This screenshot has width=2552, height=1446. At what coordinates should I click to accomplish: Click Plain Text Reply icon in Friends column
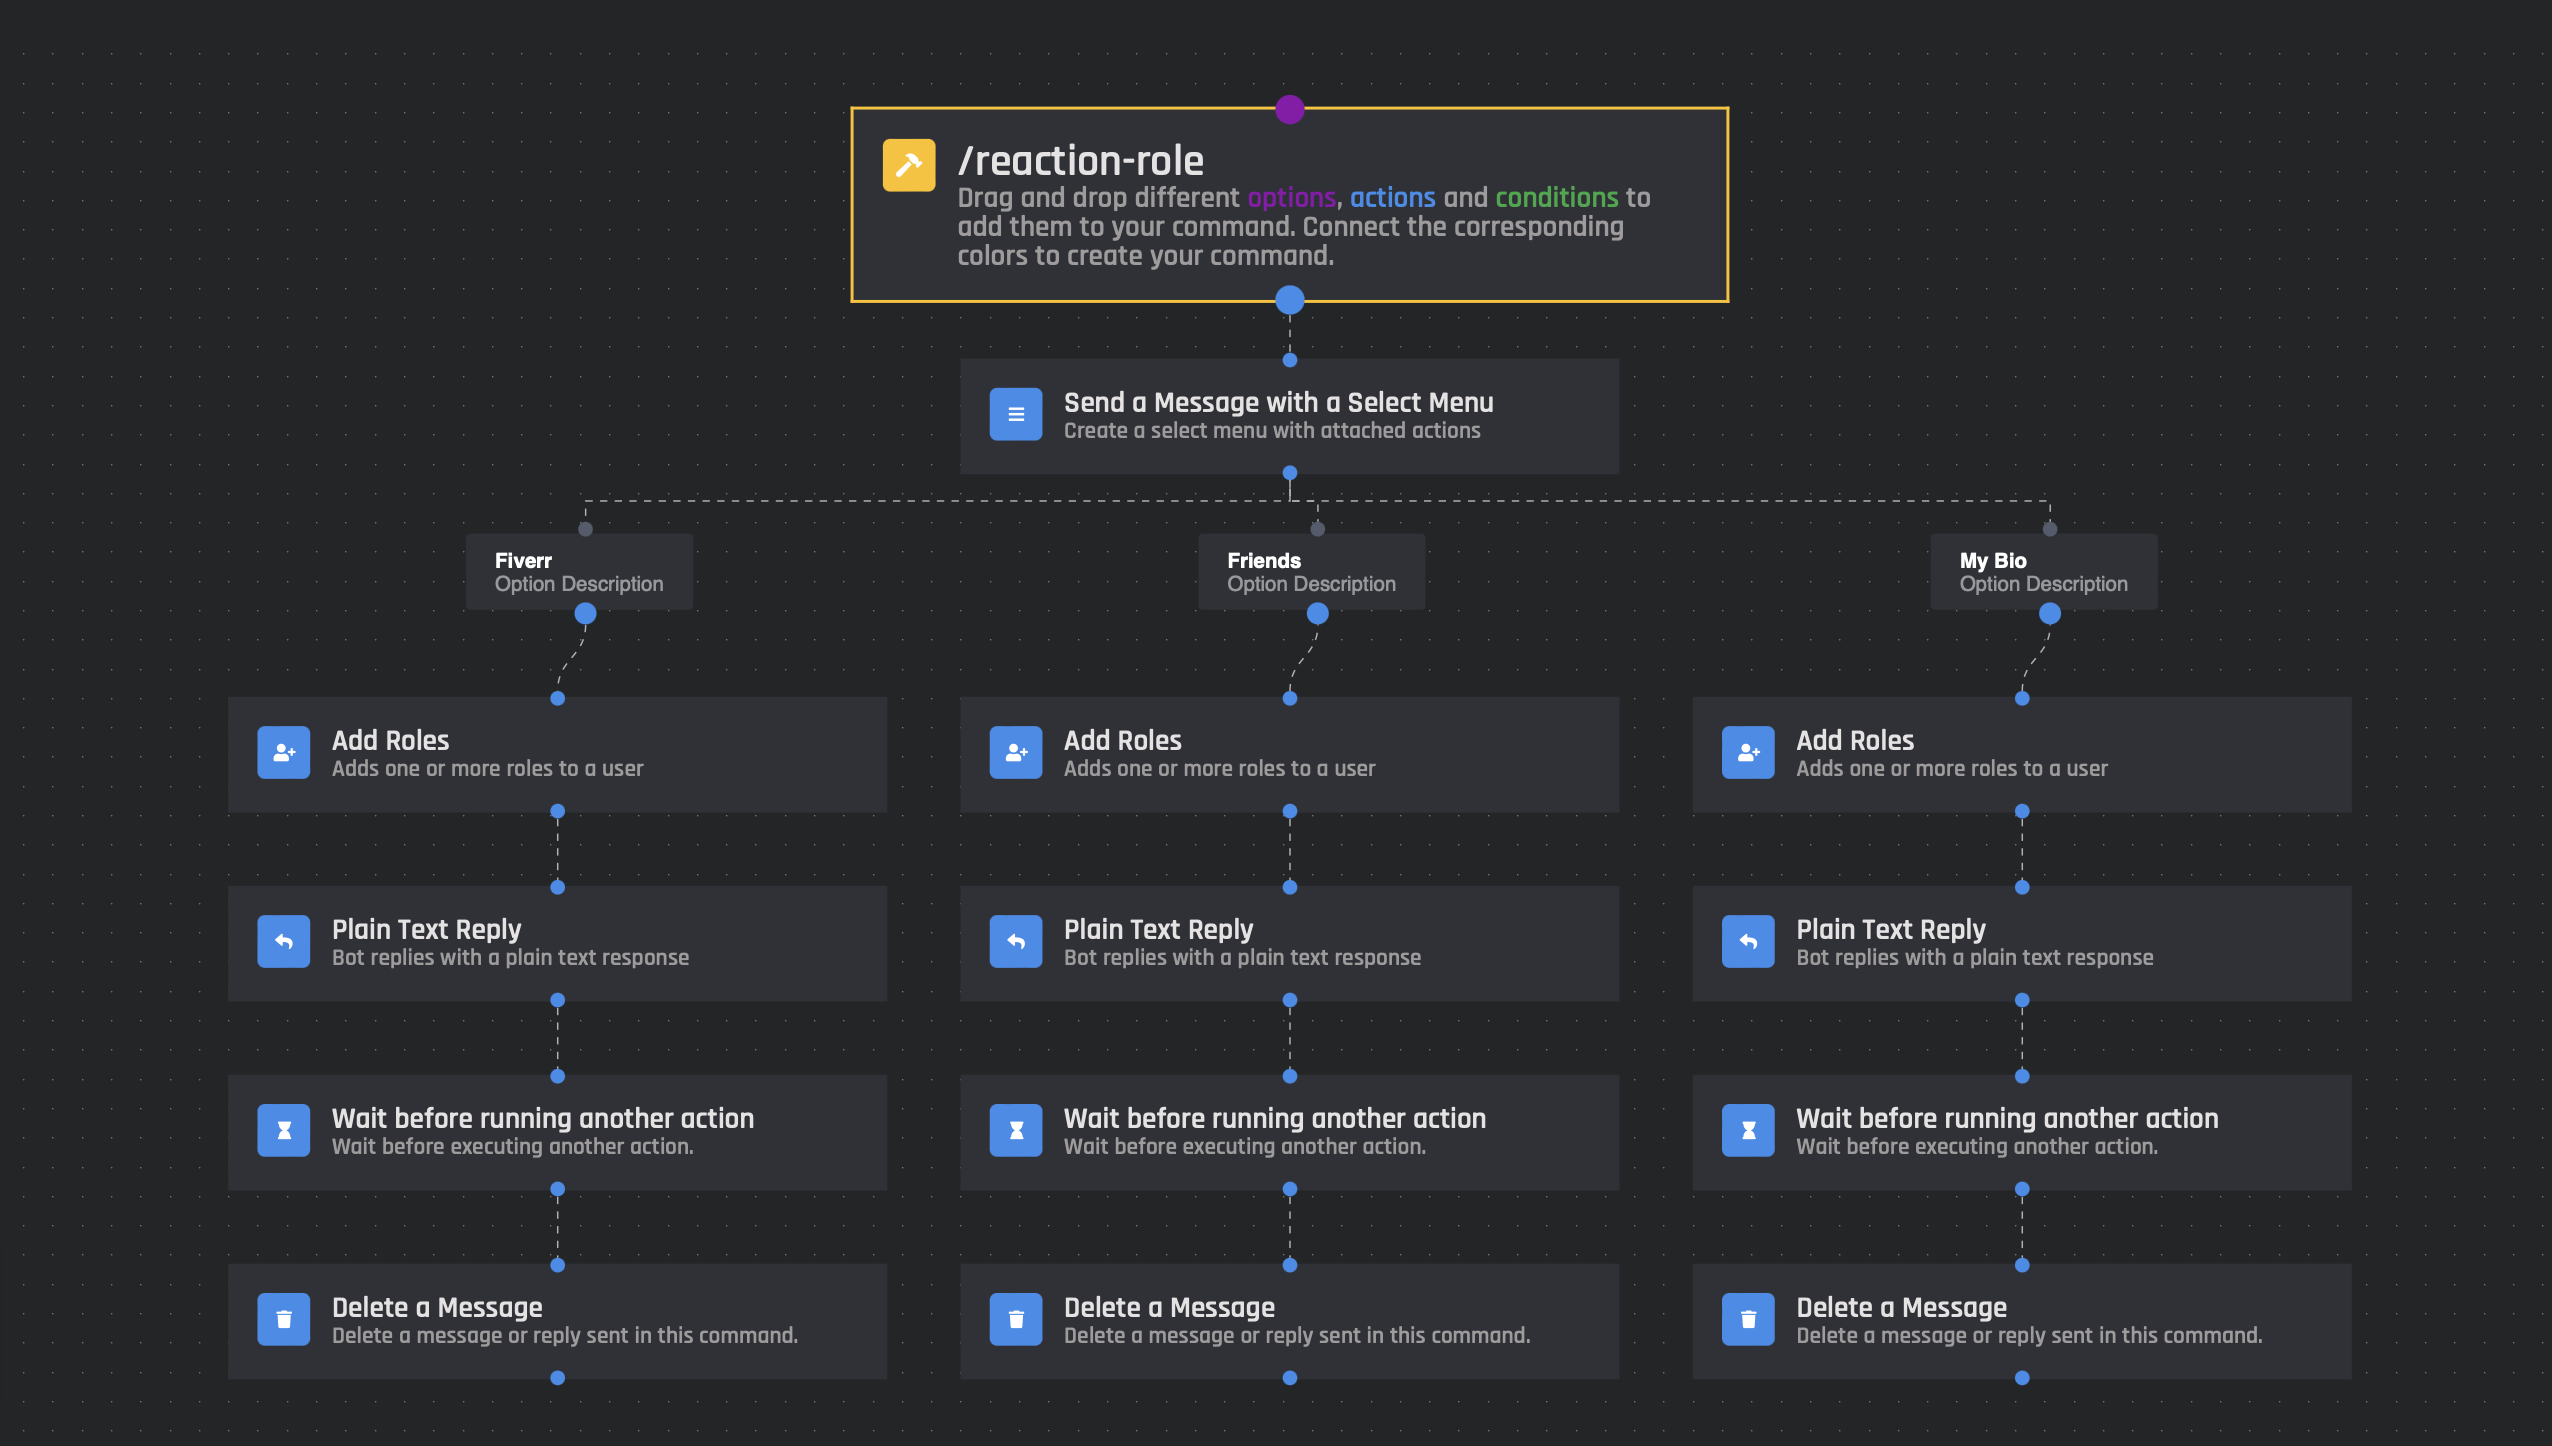point(1016,941)
